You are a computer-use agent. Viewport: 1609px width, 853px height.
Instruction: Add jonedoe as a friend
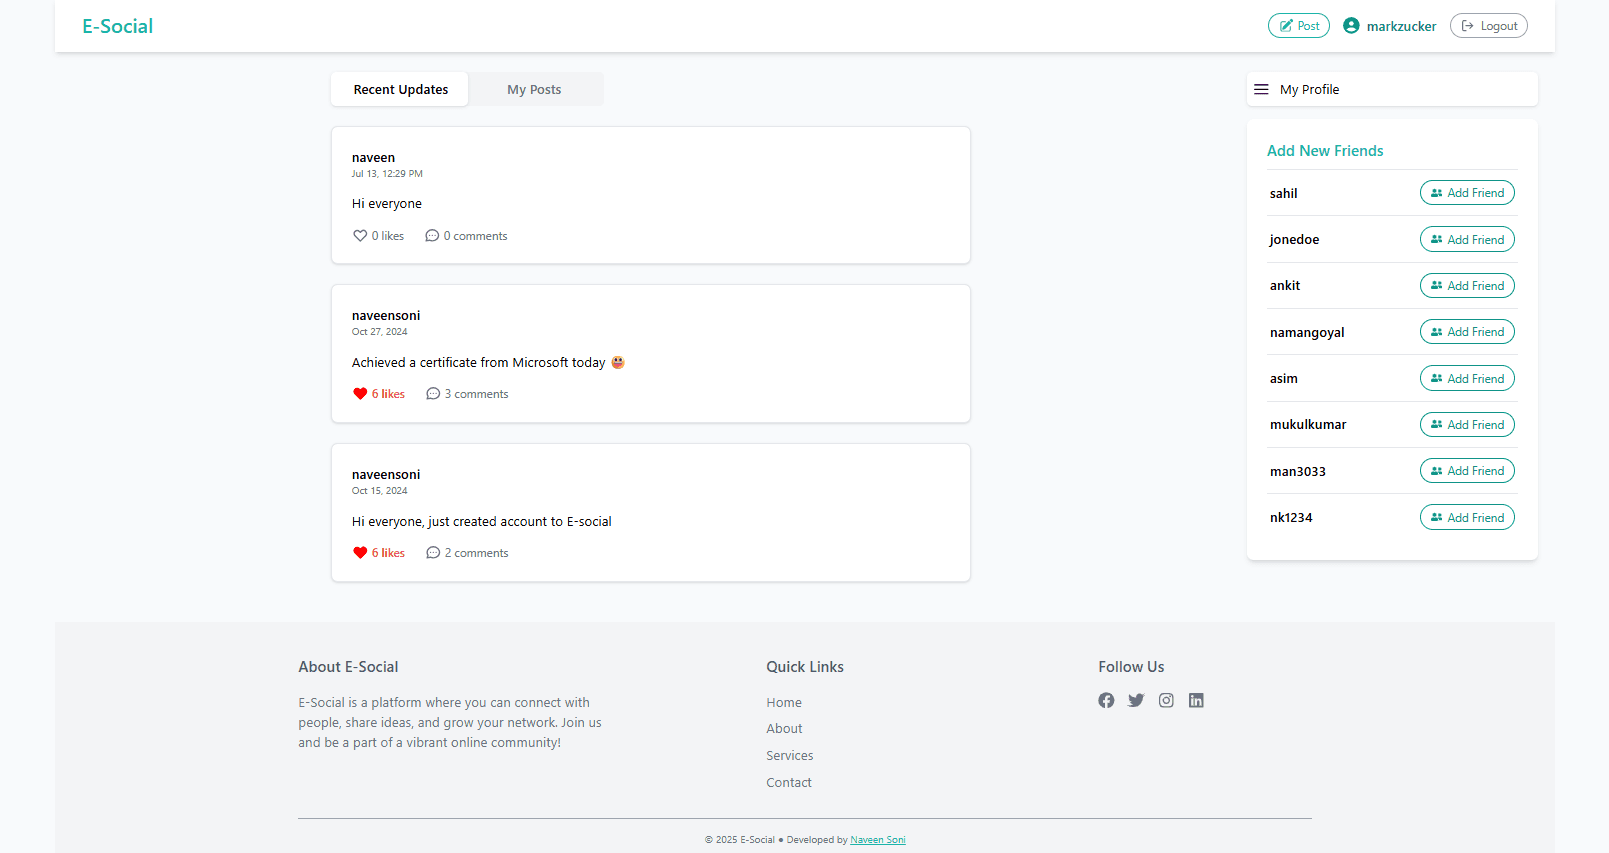1467,239
